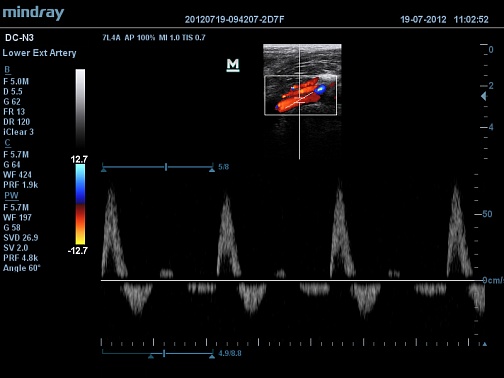Select the sample volume gate in color box
504x378 pixels.
tap(300, 100)
